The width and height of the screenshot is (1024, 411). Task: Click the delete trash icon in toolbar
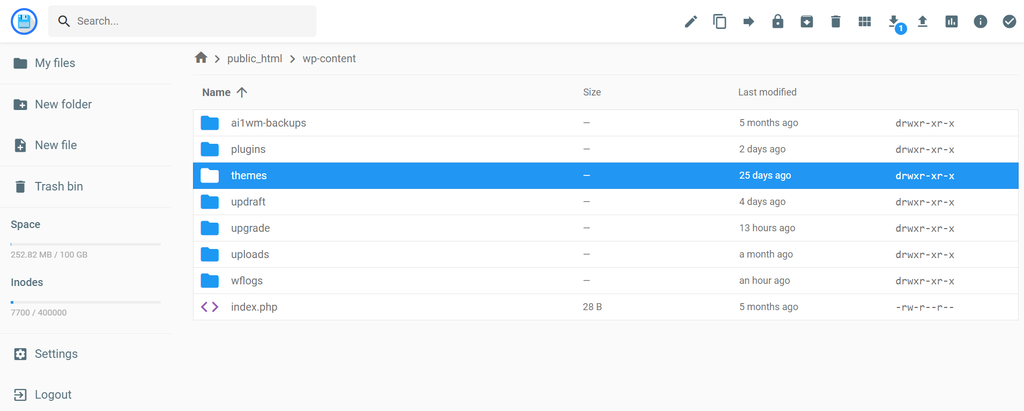click(835, 21)
